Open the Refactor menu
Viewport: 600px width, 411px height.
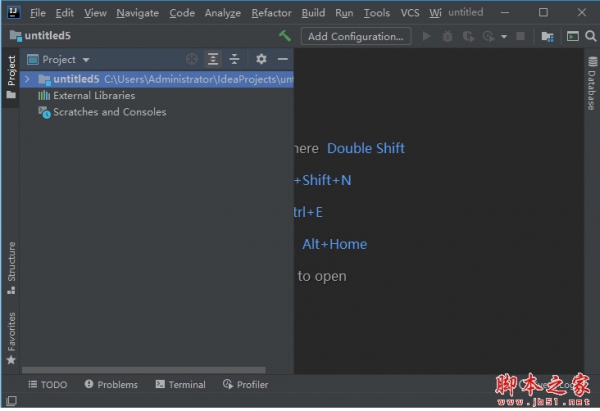pos(271,13)
